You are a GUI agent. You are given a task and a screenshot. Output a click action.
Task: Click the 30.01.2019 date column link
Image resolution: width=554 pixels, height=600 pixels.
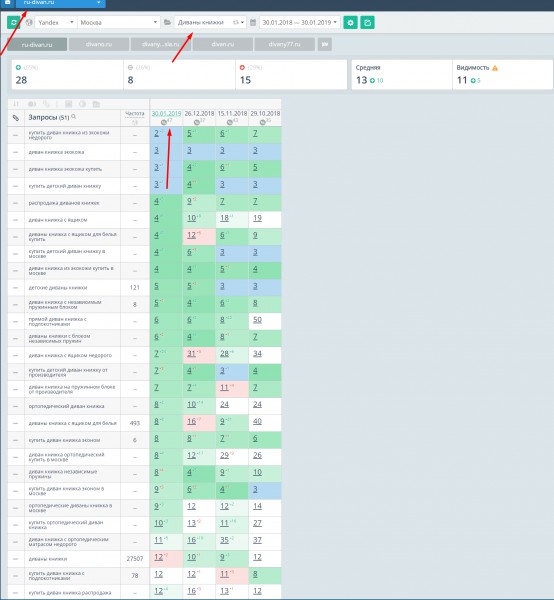click(166, 114)
